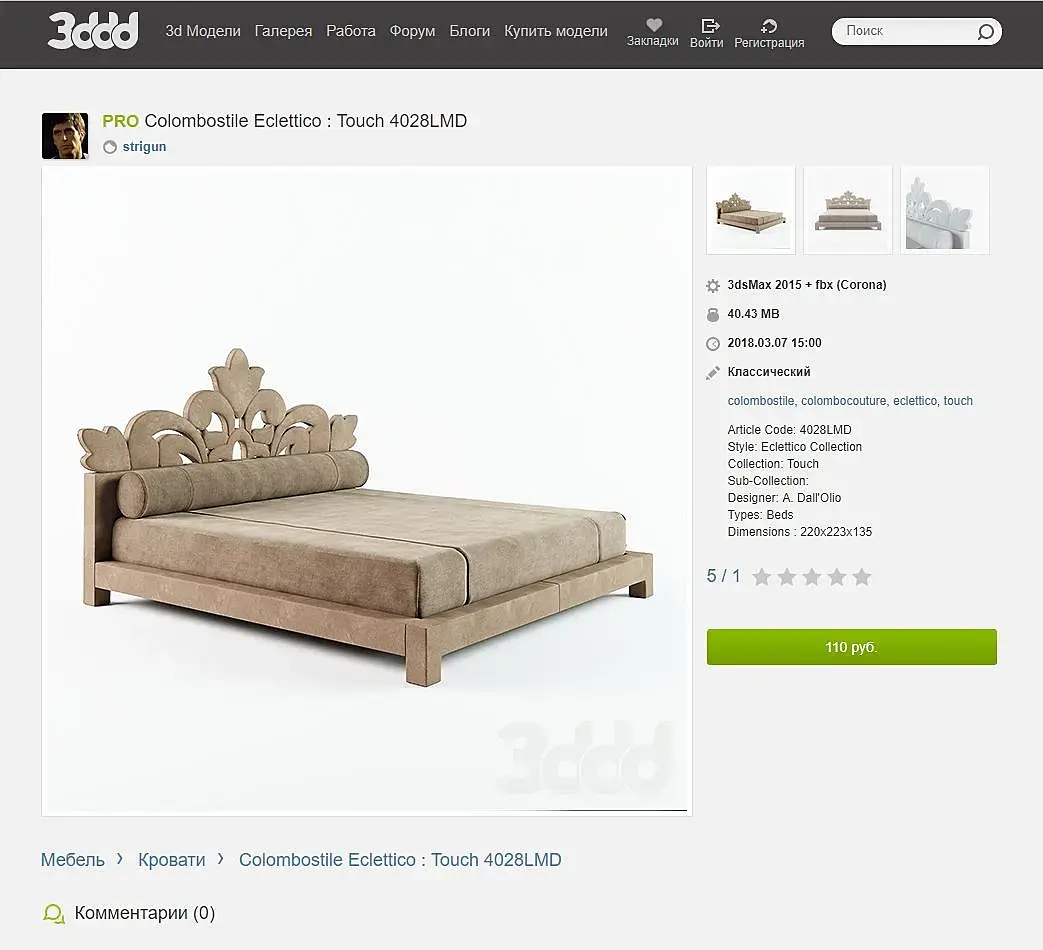Go to the Галерея menu item
This screenshot has height=950, width=1043.
click(x=283, y=31)
